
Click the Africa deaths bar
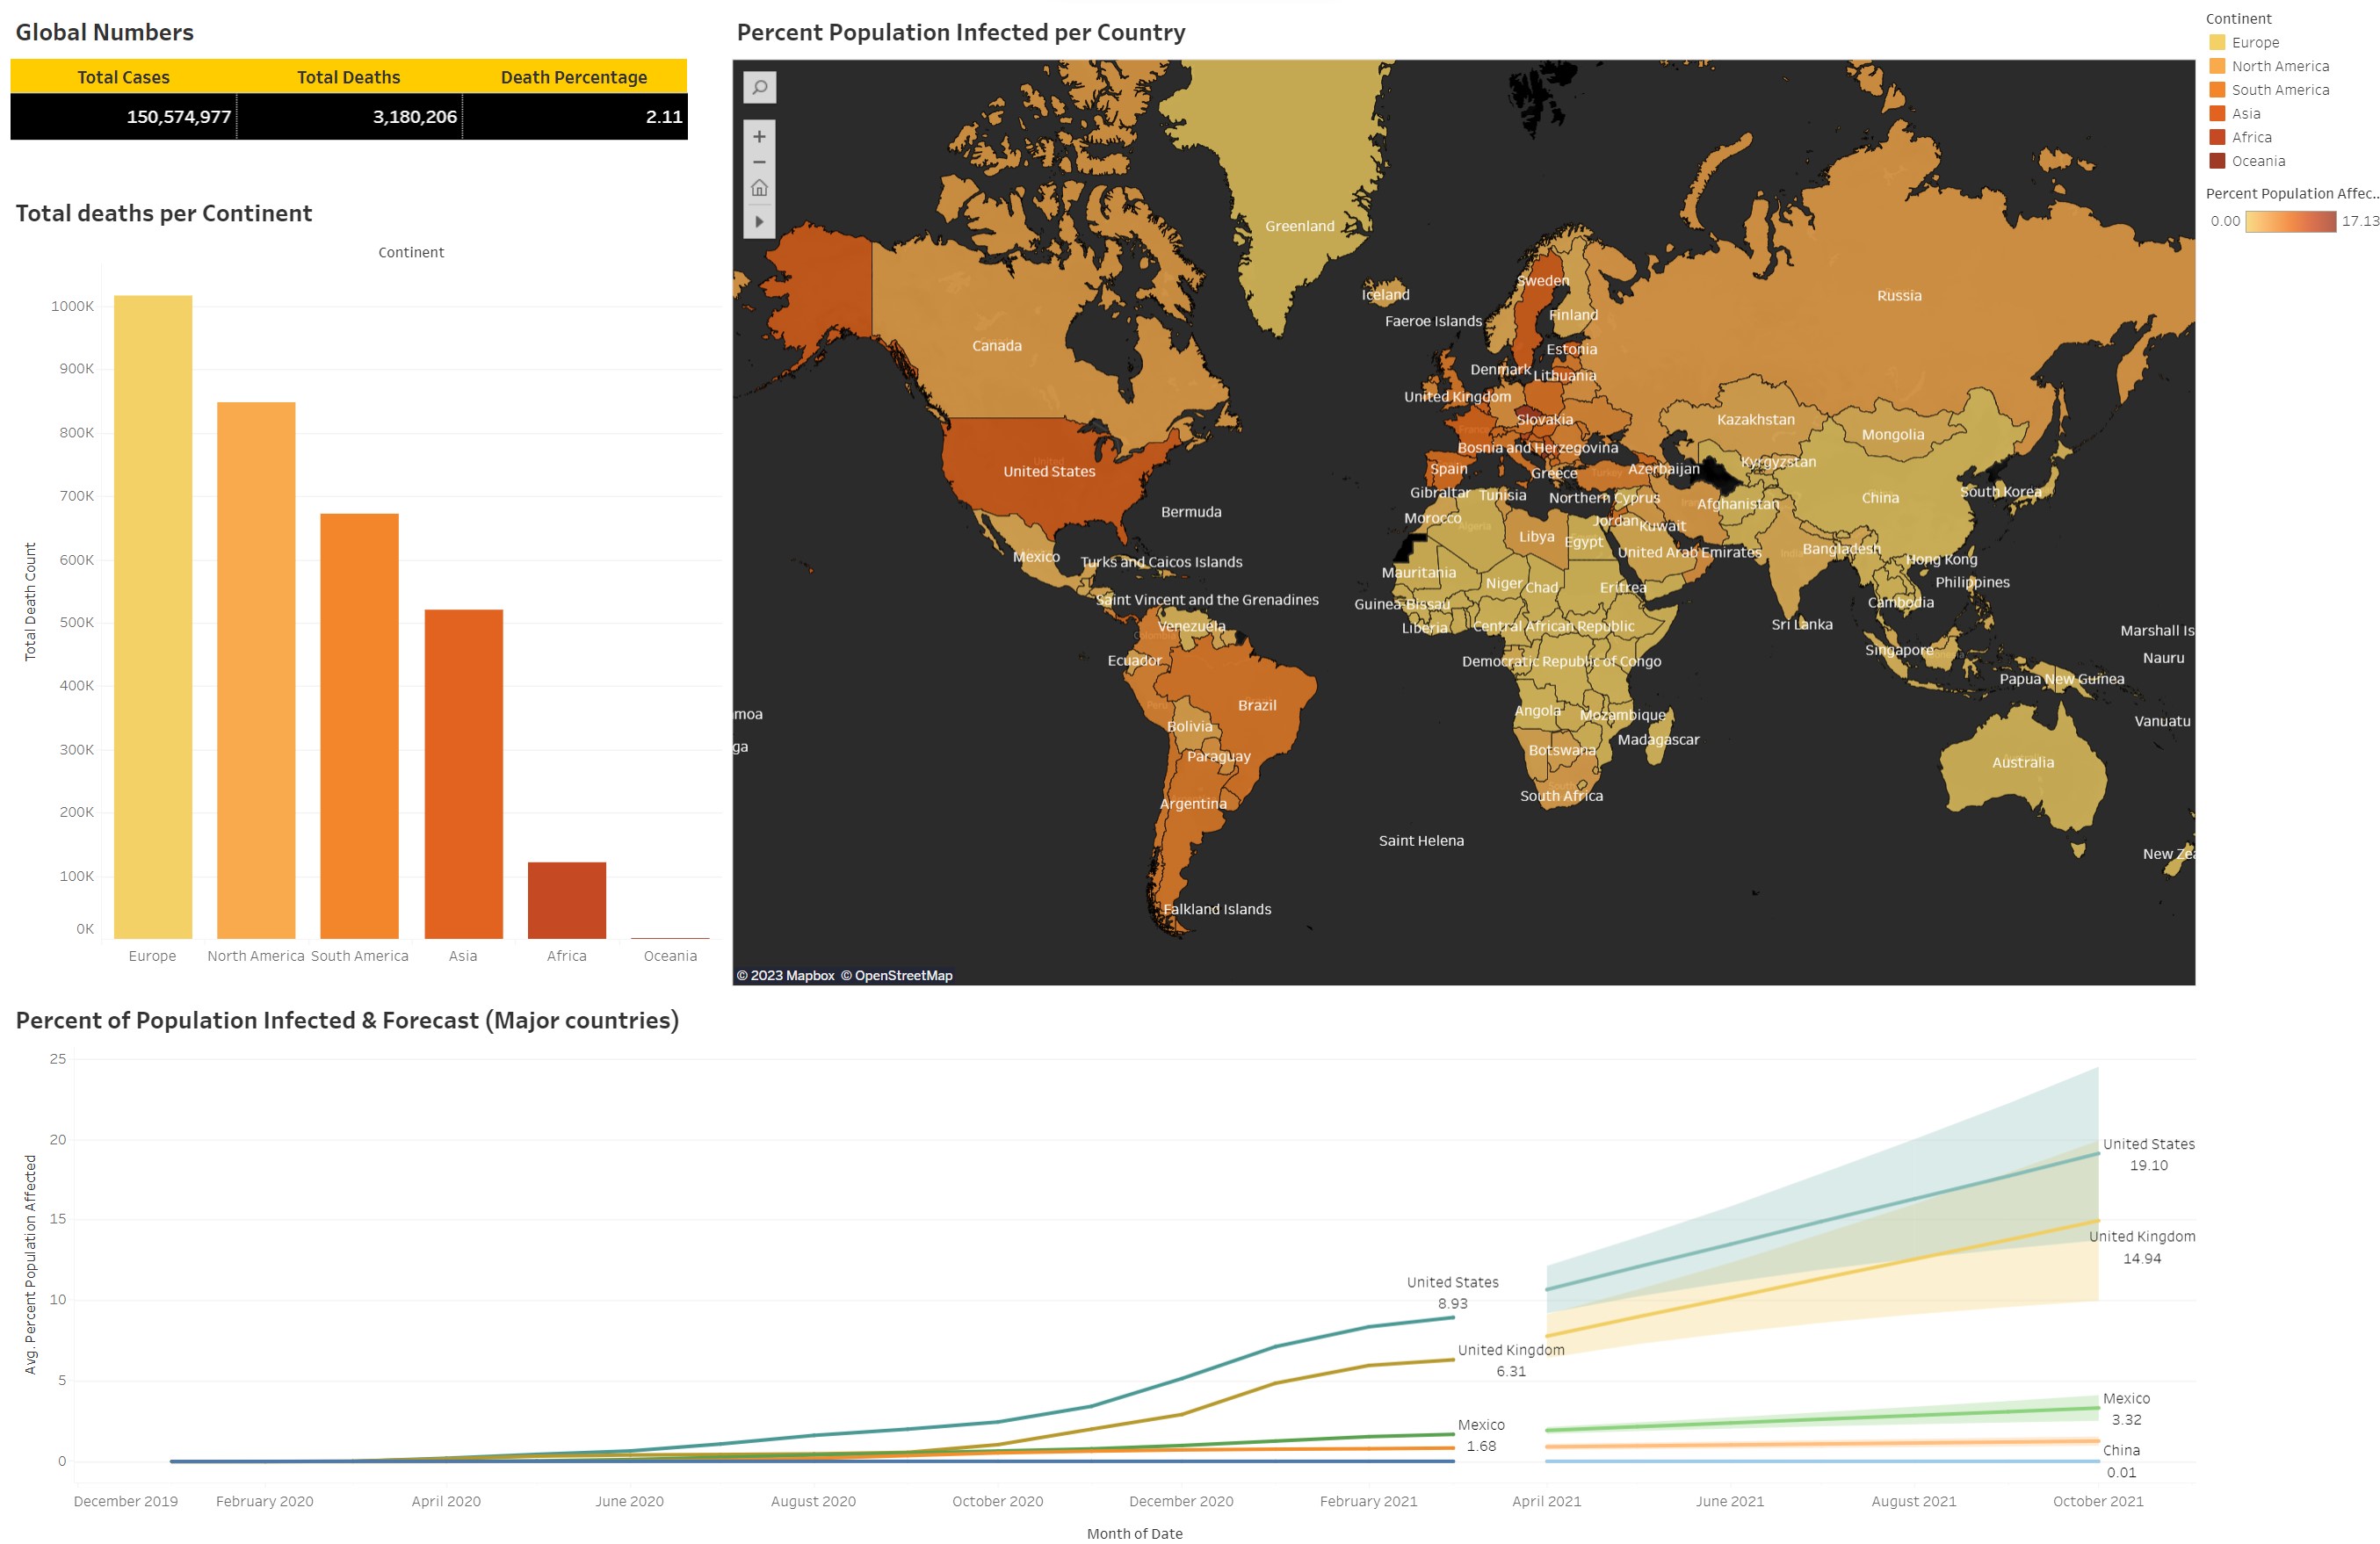click(566, 899)
